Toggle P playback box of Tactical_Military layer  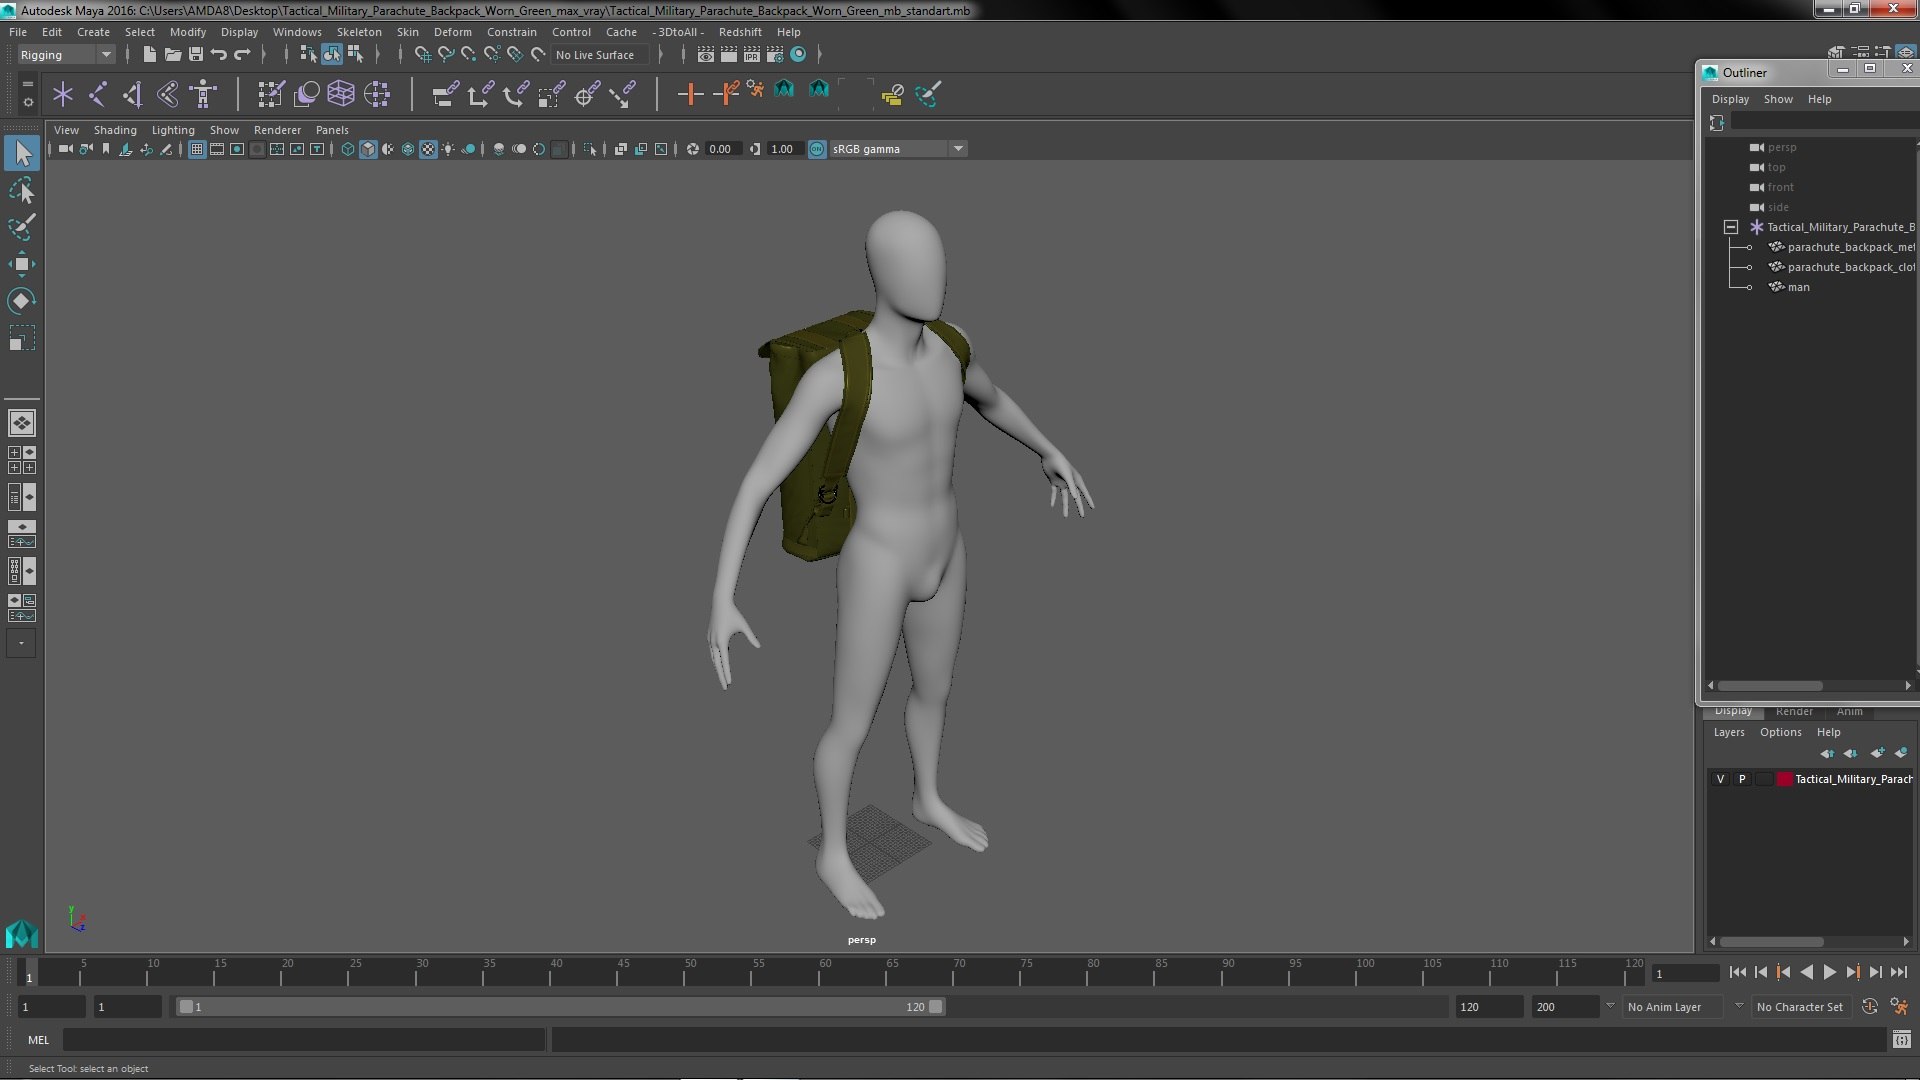[x=1742, y=779]
